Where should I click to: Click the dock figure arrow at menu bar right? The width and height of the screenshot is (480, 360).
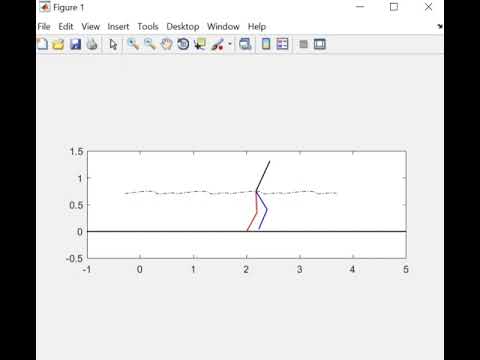click(x=440, y=26)
